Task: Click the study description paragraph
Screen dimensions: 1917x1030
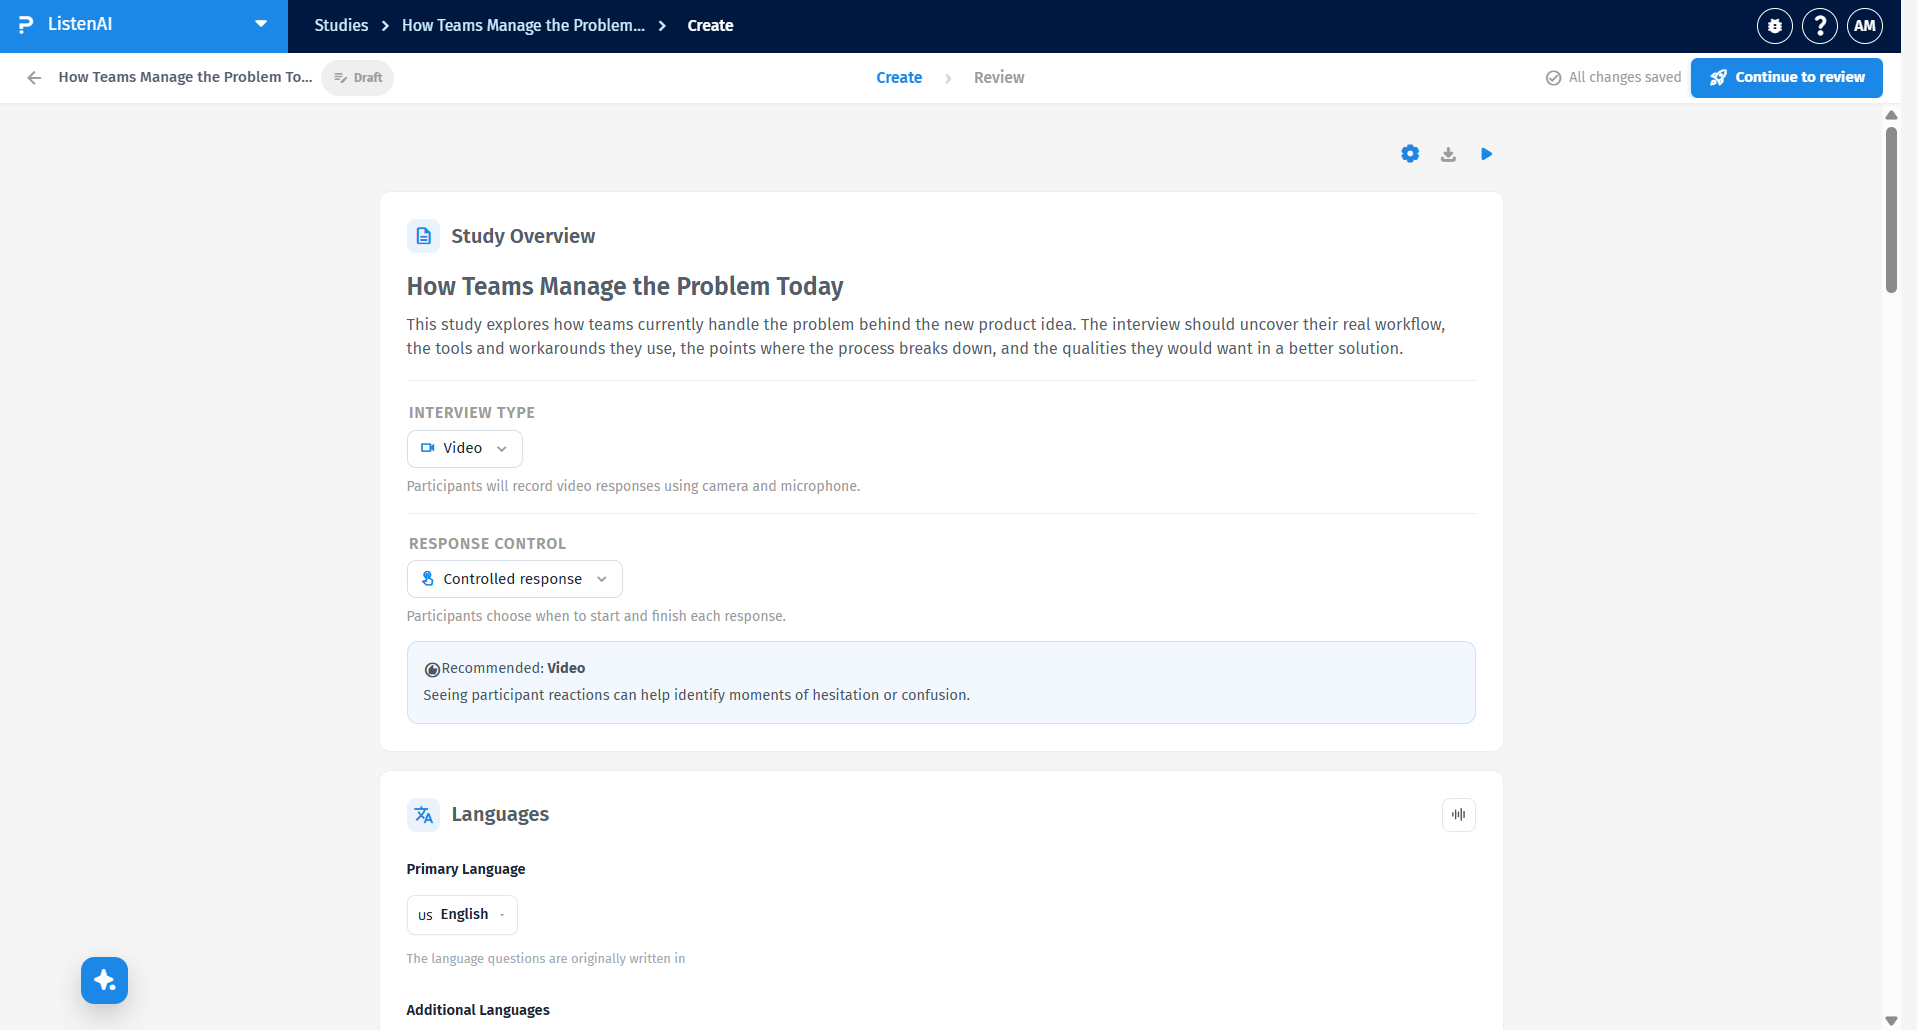Action: pos(926,336)
